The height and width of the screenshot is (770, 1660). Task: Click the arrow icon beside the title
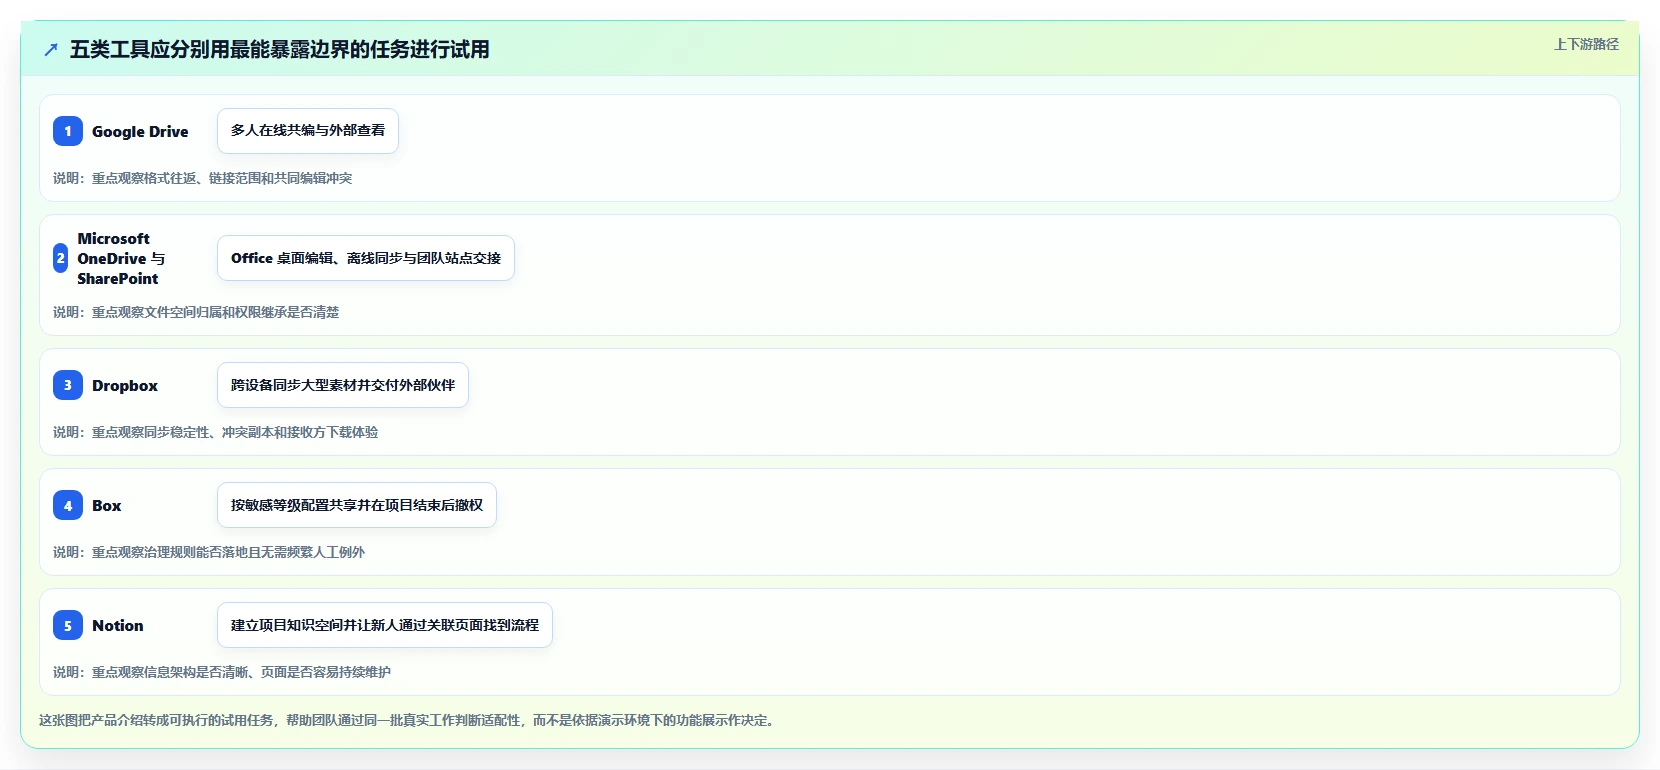click(51, 49)
